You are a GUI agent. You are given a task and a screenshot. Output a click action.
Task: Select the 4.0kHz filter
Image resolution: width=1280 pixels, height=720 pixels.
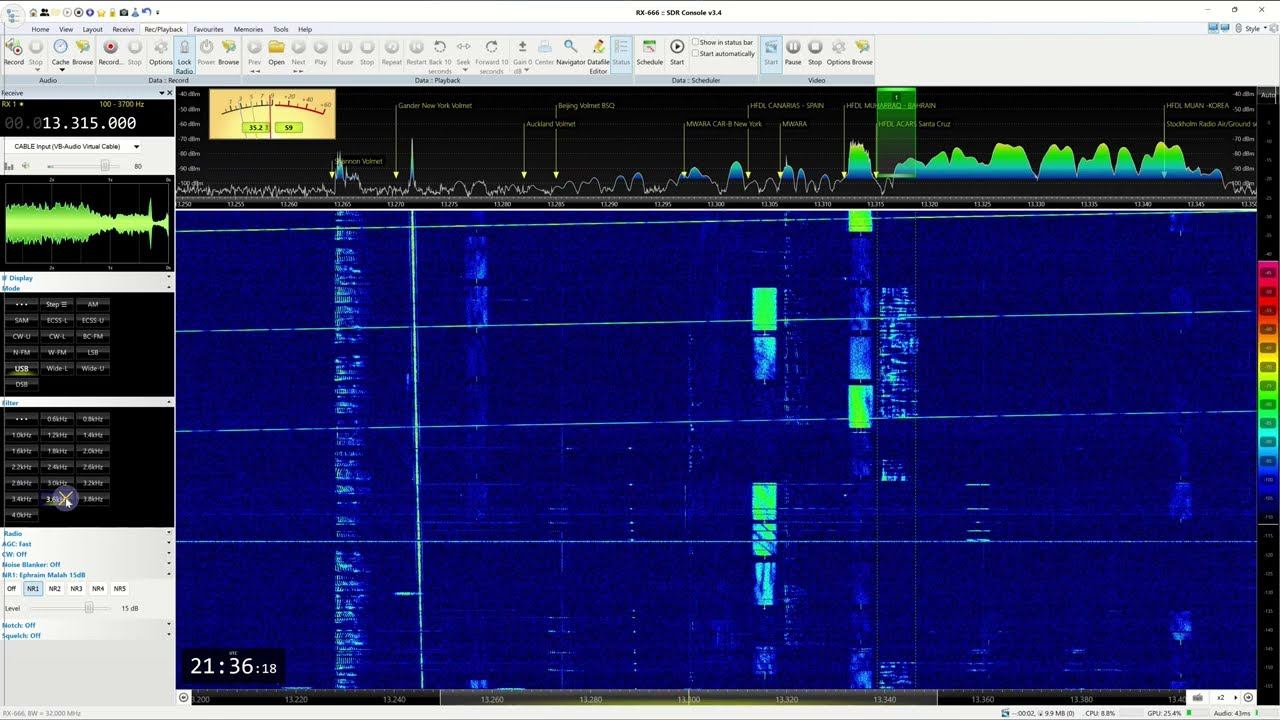tap(21, 515)
